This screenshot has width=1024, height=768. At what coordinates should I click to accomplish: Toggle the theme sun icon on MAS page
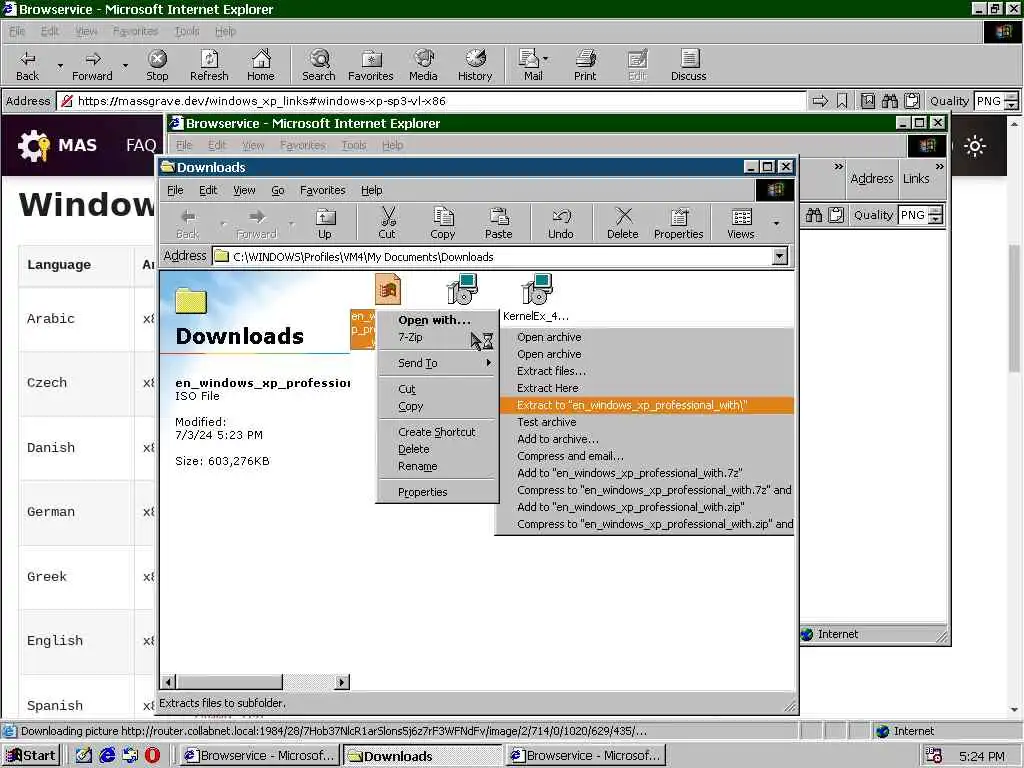point(975,146)
